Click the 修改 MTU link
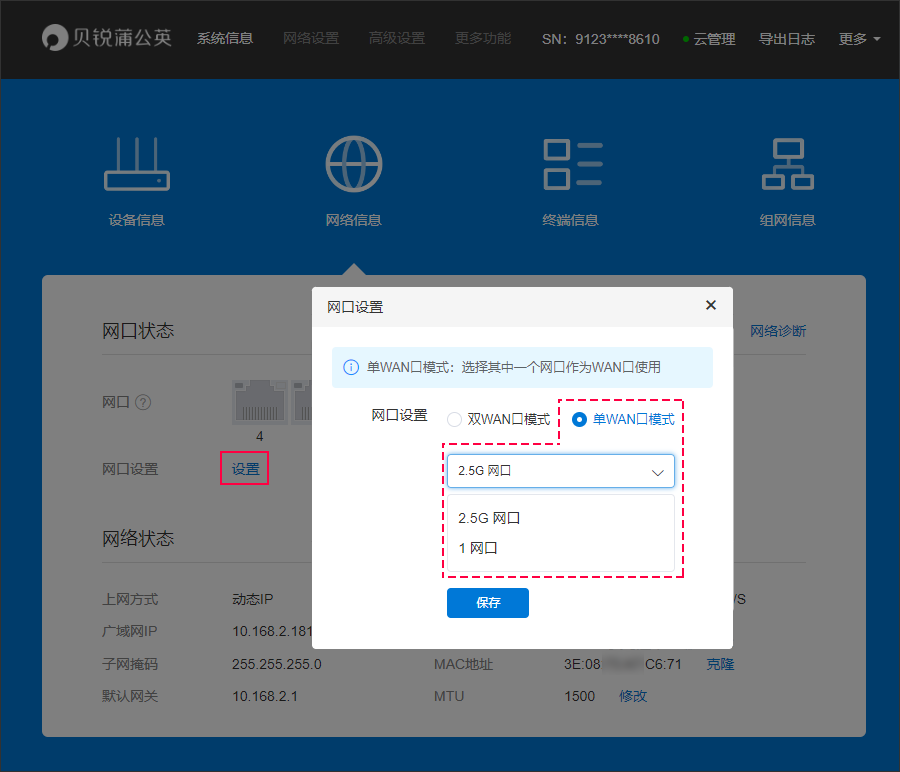Image resolution: width=900 pixels, height=772 pixels. coord(633,696)
